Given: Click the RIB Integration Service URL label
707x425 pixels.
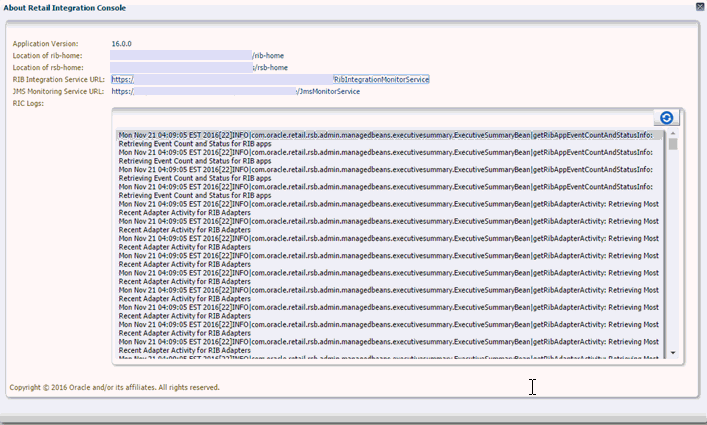Looking at the screenshot, I should coord(58,79).
